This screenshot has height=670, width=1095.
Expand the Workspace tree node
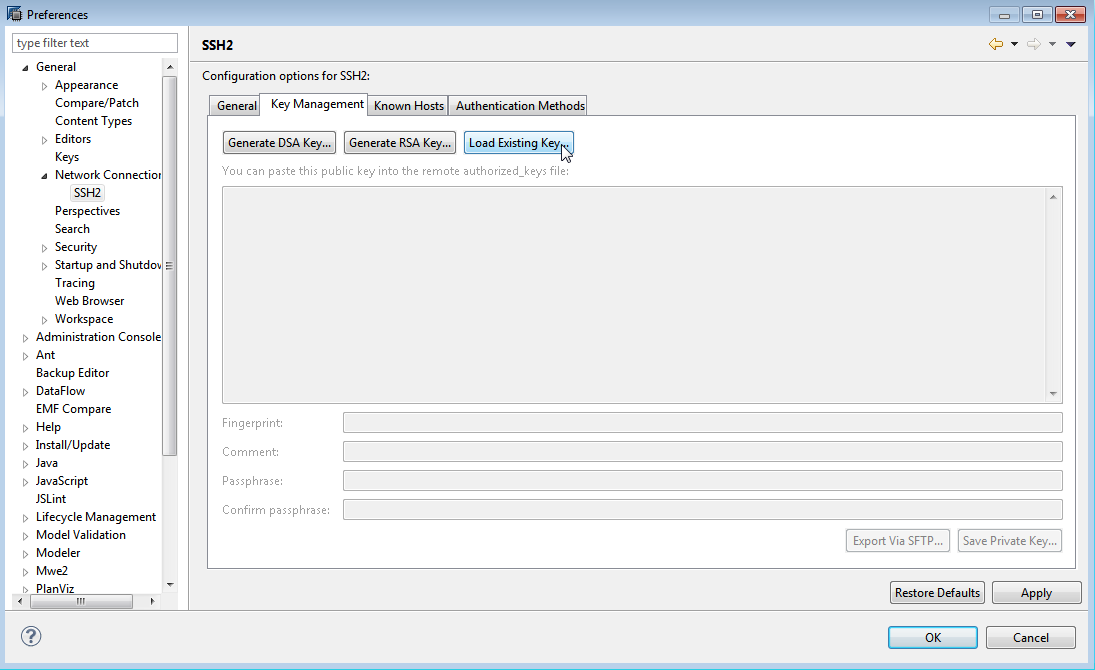(44, 320)
